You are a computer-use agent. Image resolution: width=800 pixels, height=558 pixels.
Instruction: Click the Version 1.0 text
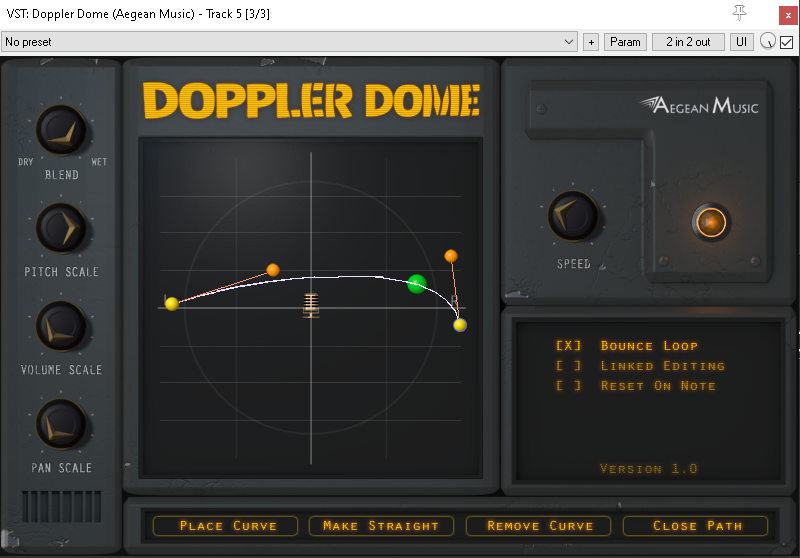(x=648, y=468)
